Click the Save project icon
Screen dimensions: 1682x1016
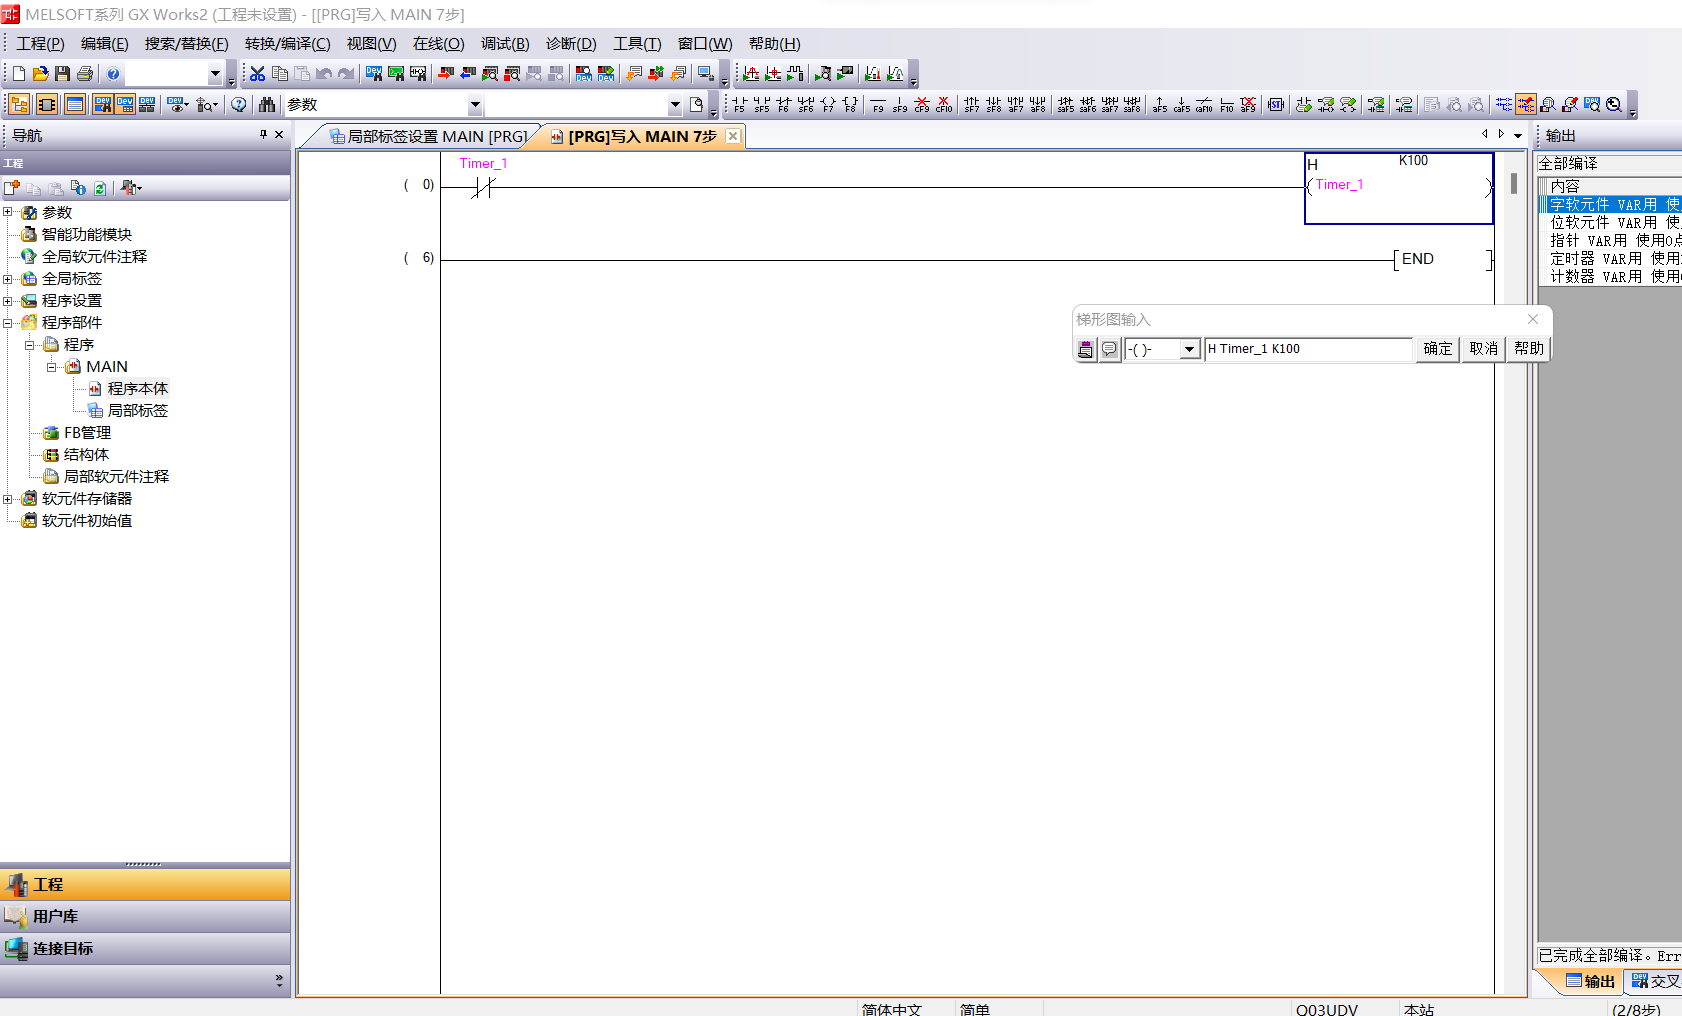62,74
